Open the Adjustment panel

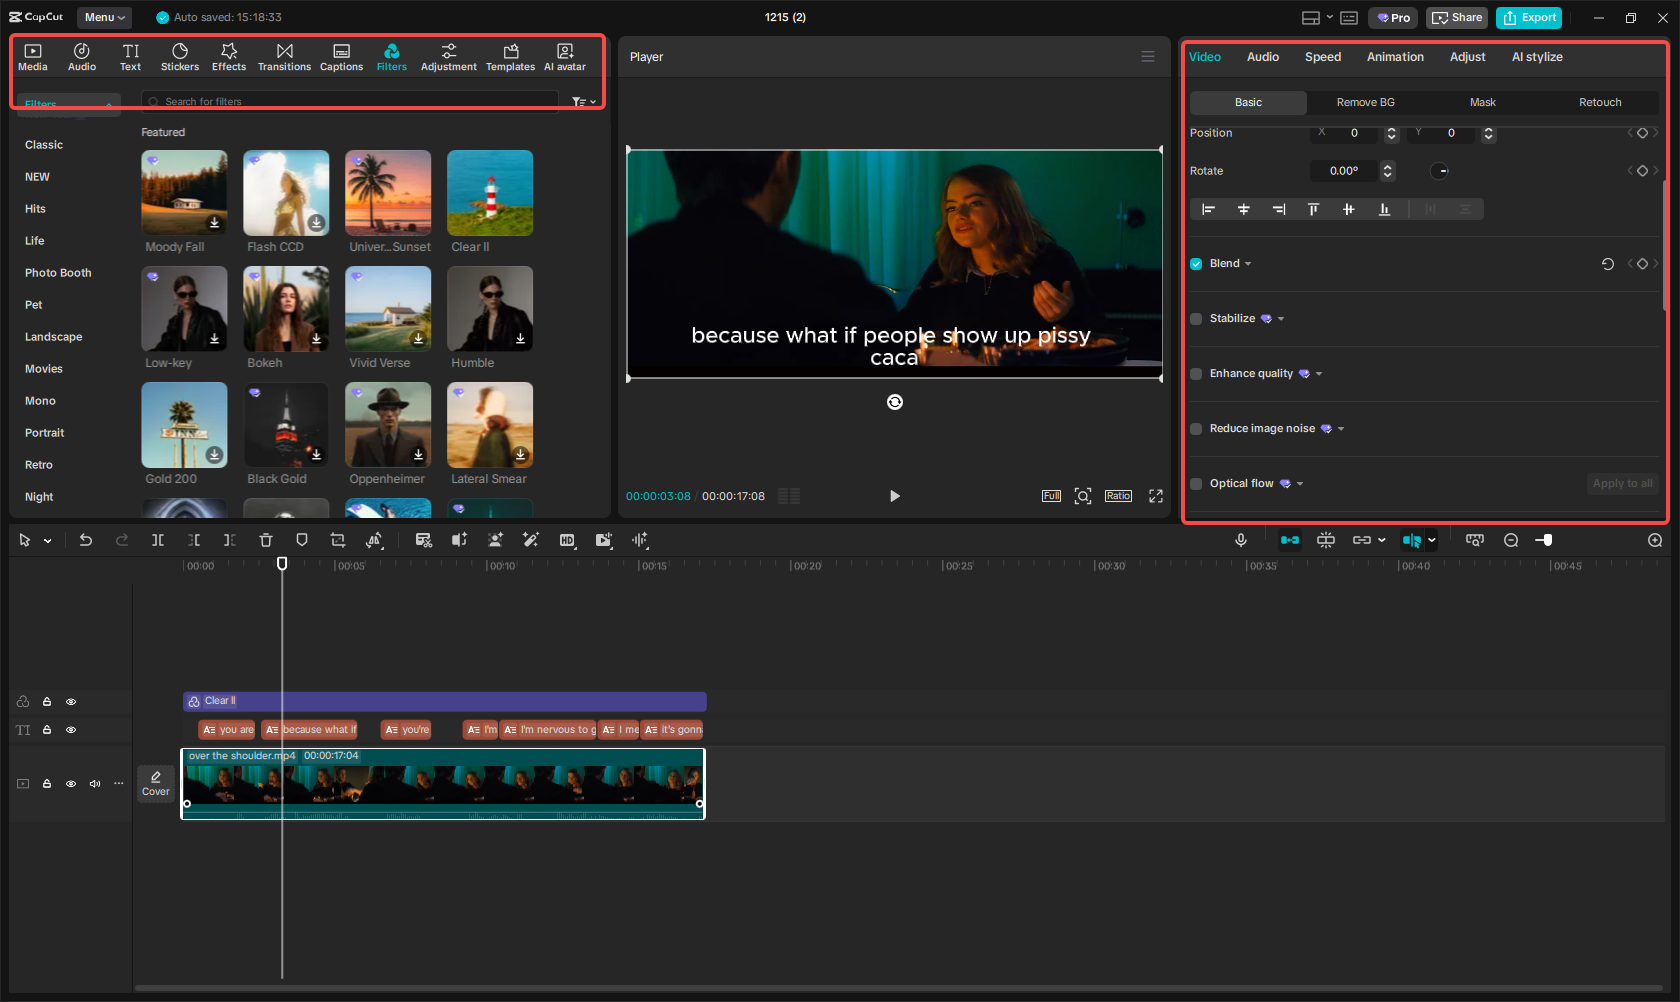click(449, 57)
